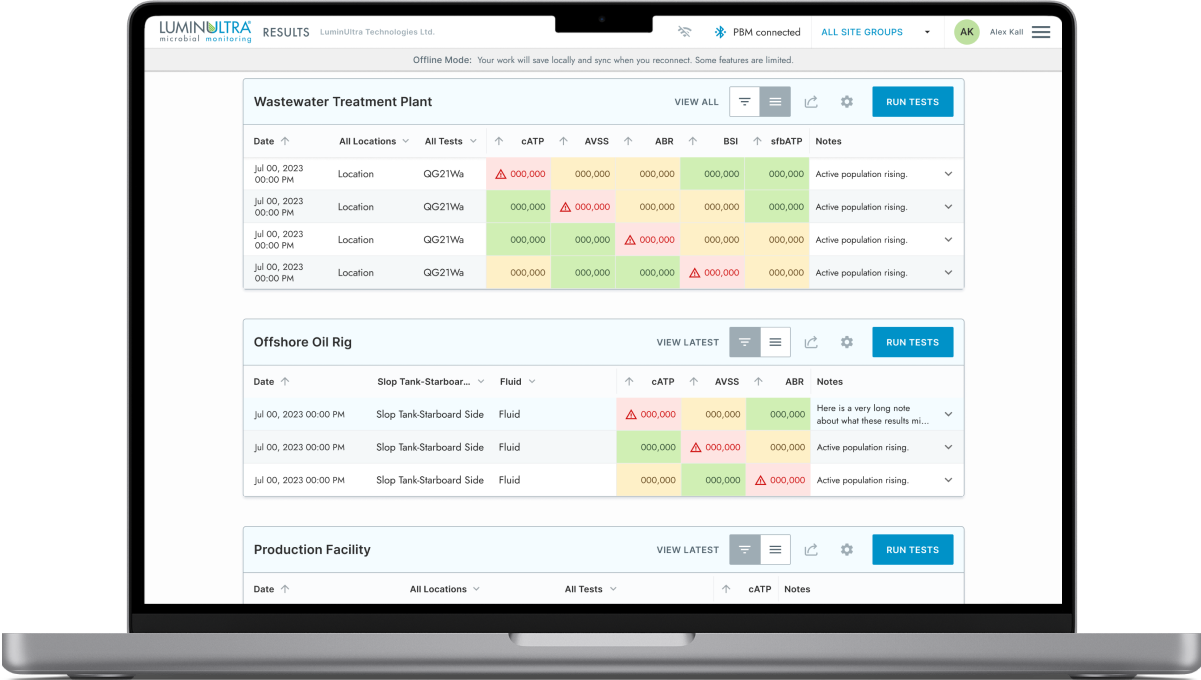Open Wastewater Treatment Plant settings gear
The height and width of the screenshot is (680, 1201).
(x=847, y=102)
